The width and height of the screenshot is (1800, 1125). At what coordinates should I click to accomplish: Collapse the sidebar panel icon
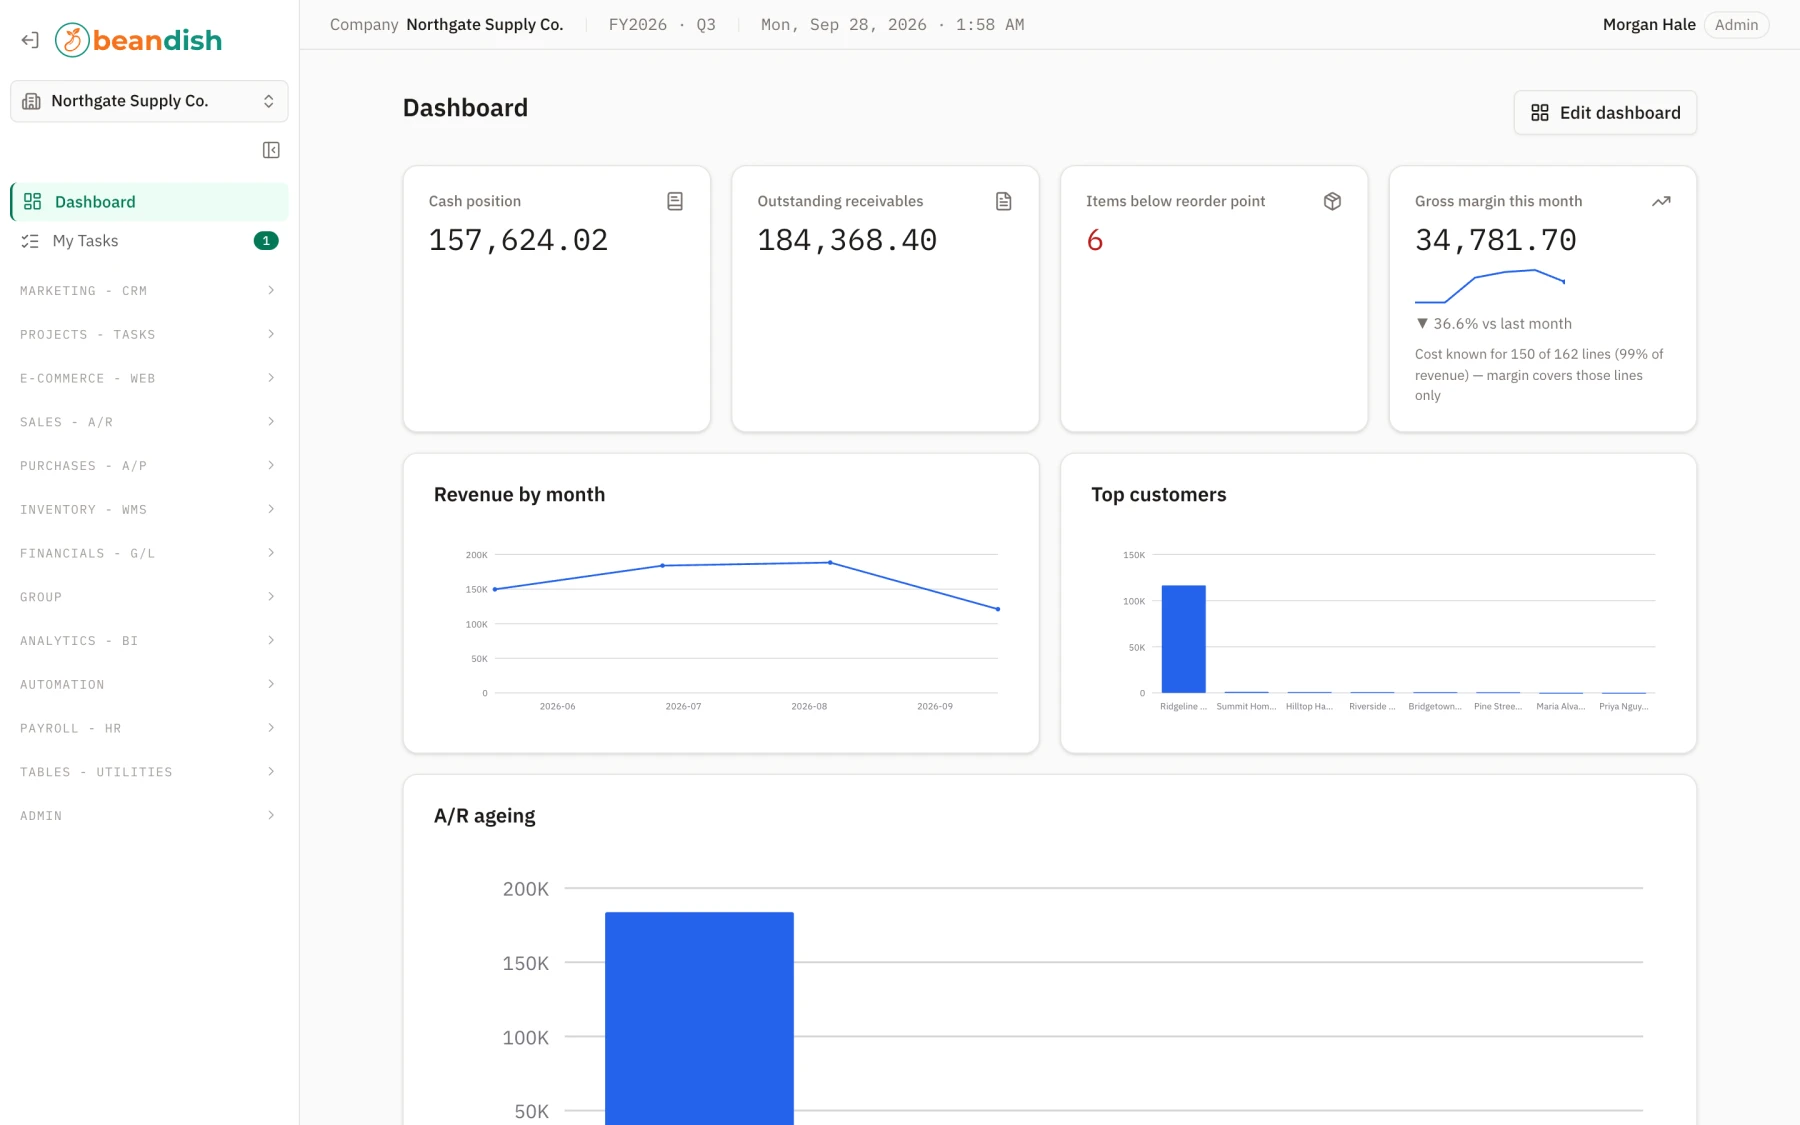[271, 150]
